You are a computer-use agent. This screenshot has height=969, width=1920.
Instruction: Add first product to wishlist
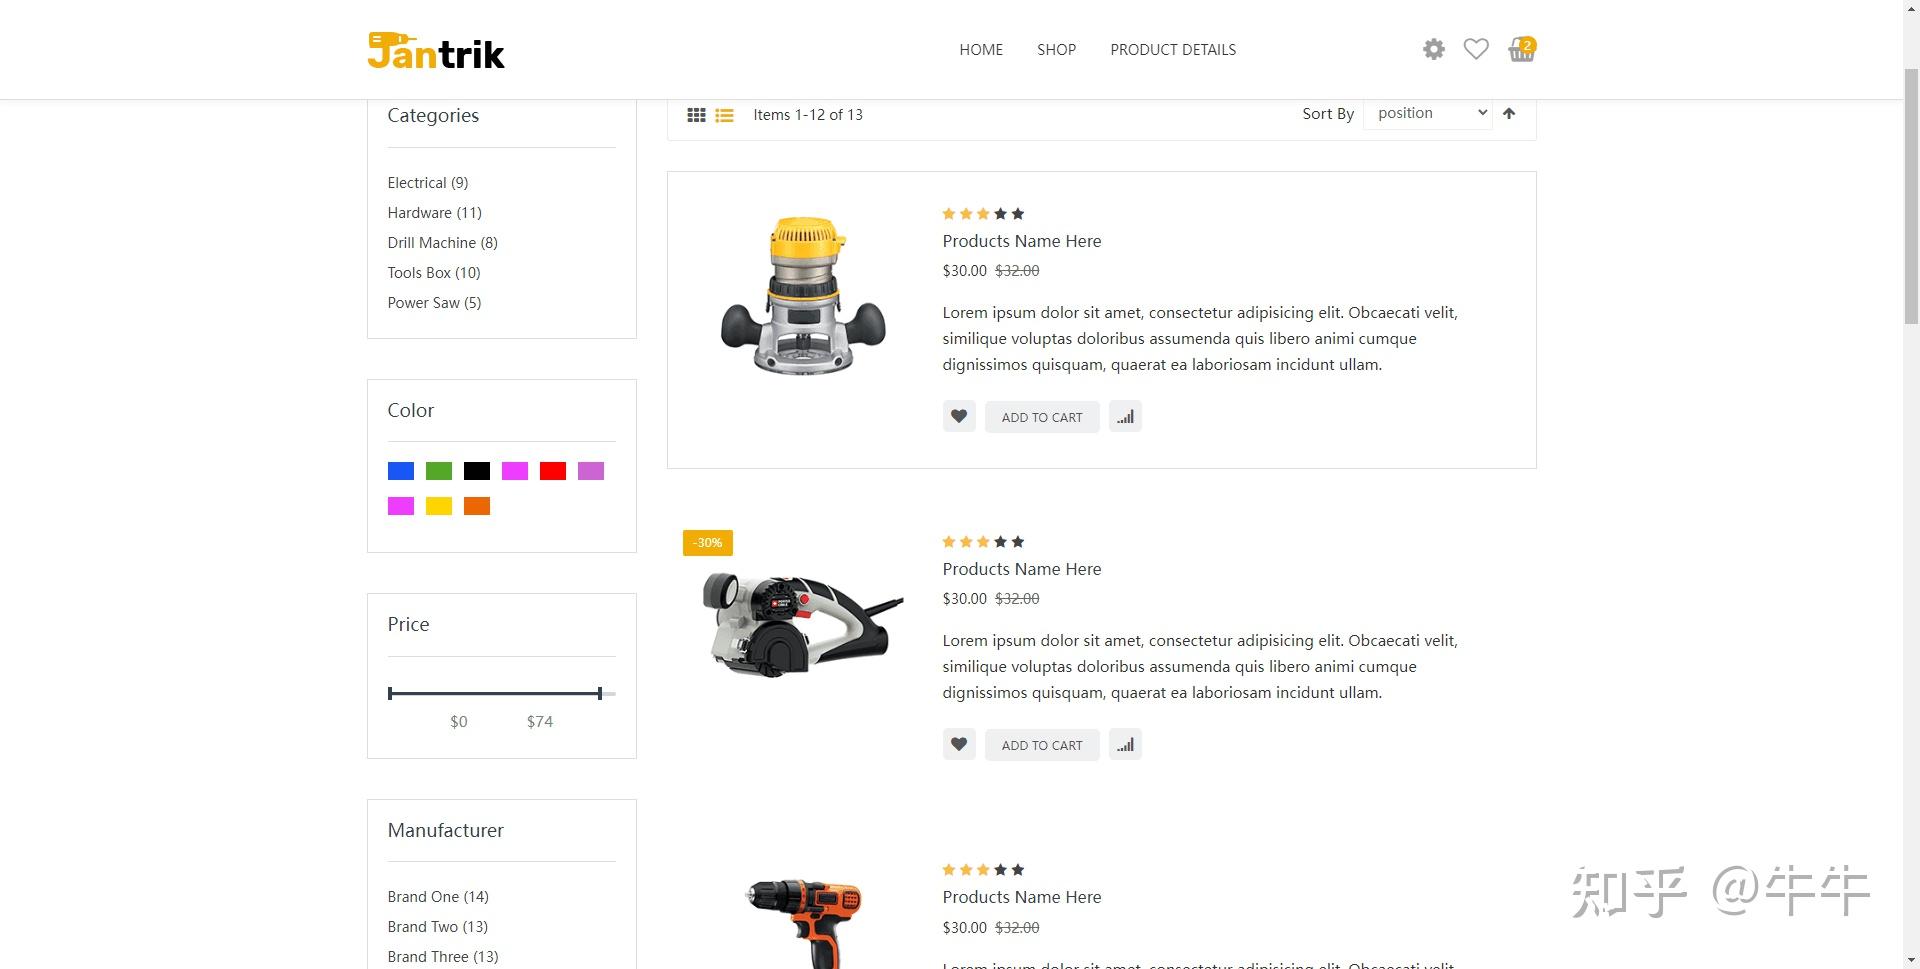coord(959,417)
